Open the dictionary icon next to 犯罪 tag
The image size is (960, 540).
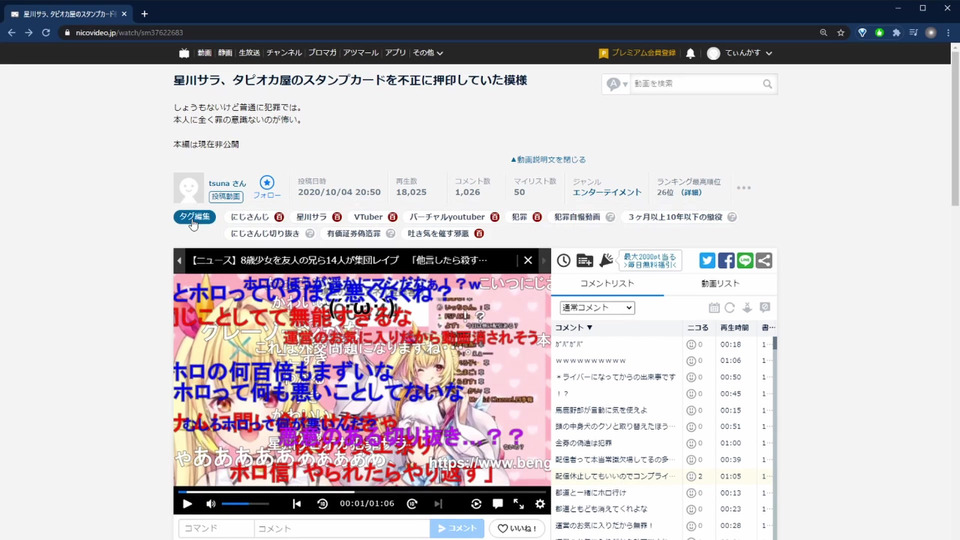click(537, 217)
